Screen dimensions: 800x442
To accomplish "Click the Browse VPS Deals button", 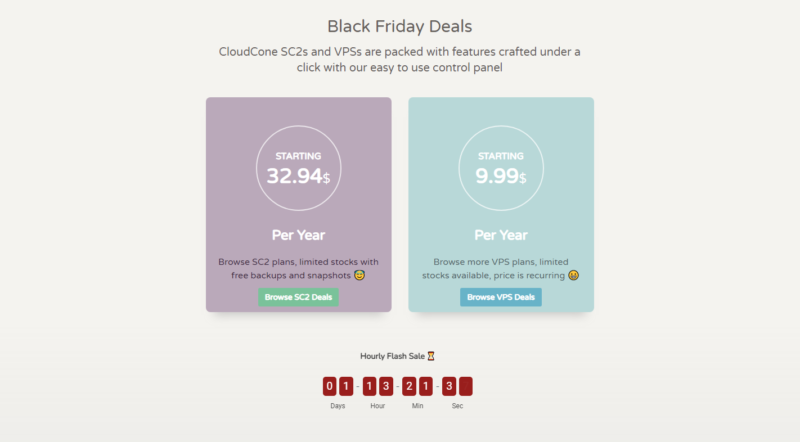I will (500, 297).
